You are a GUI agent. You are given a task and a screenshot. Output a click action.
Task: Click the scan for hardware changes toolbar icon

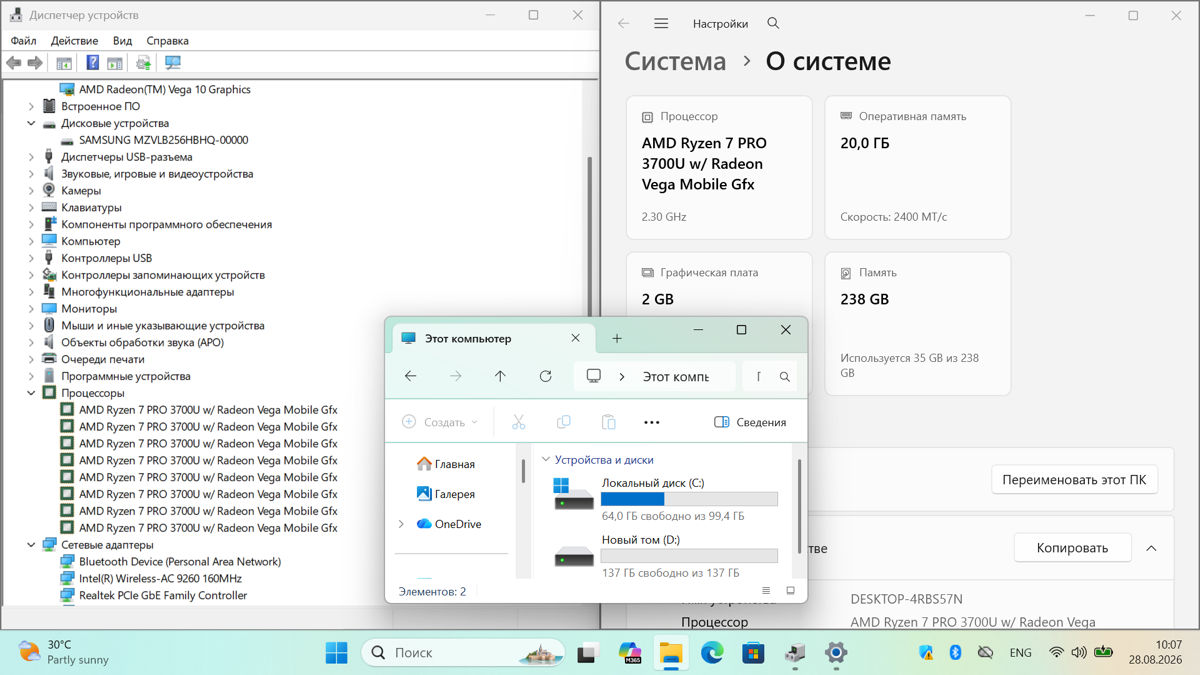click(172, 63)
